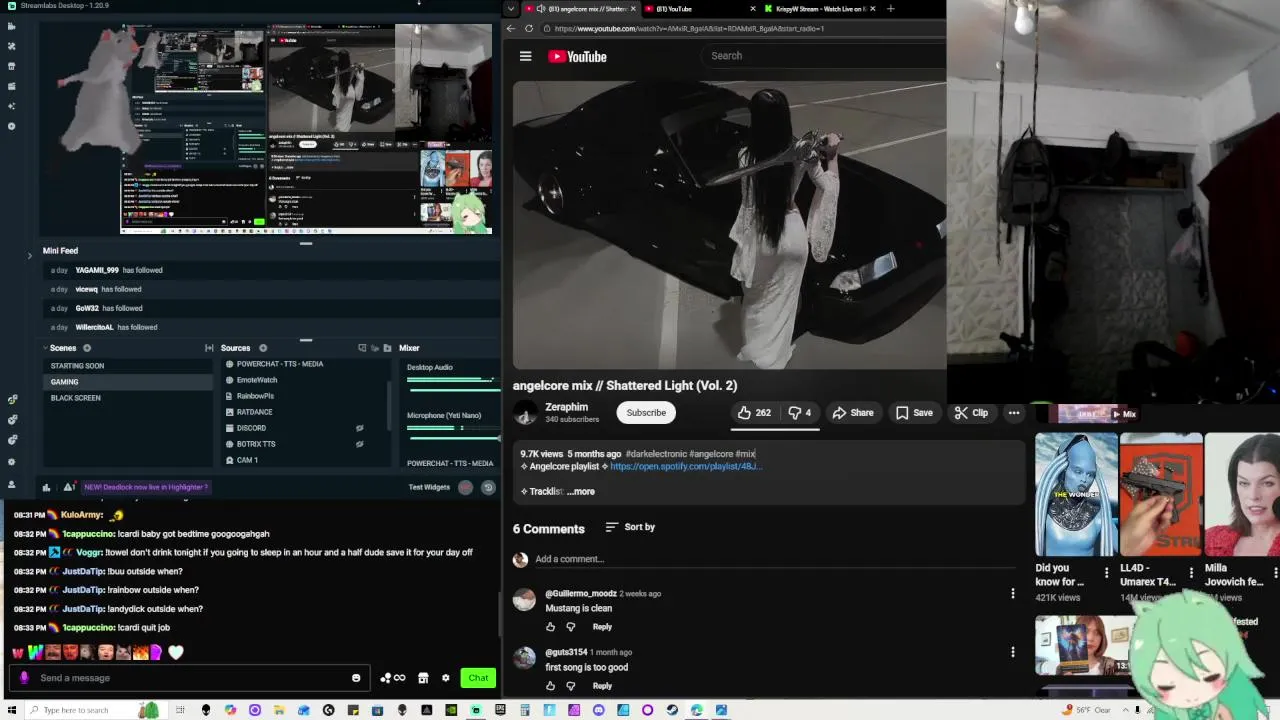Open the more actions ellipsis beside Clip

tap(1013, 412)
